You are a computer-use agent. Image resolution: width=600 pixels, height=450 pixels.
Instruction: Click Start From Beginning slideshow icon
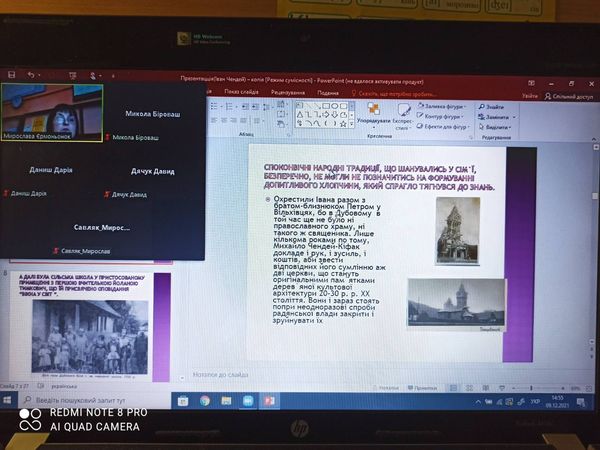[x=73, y=75]
